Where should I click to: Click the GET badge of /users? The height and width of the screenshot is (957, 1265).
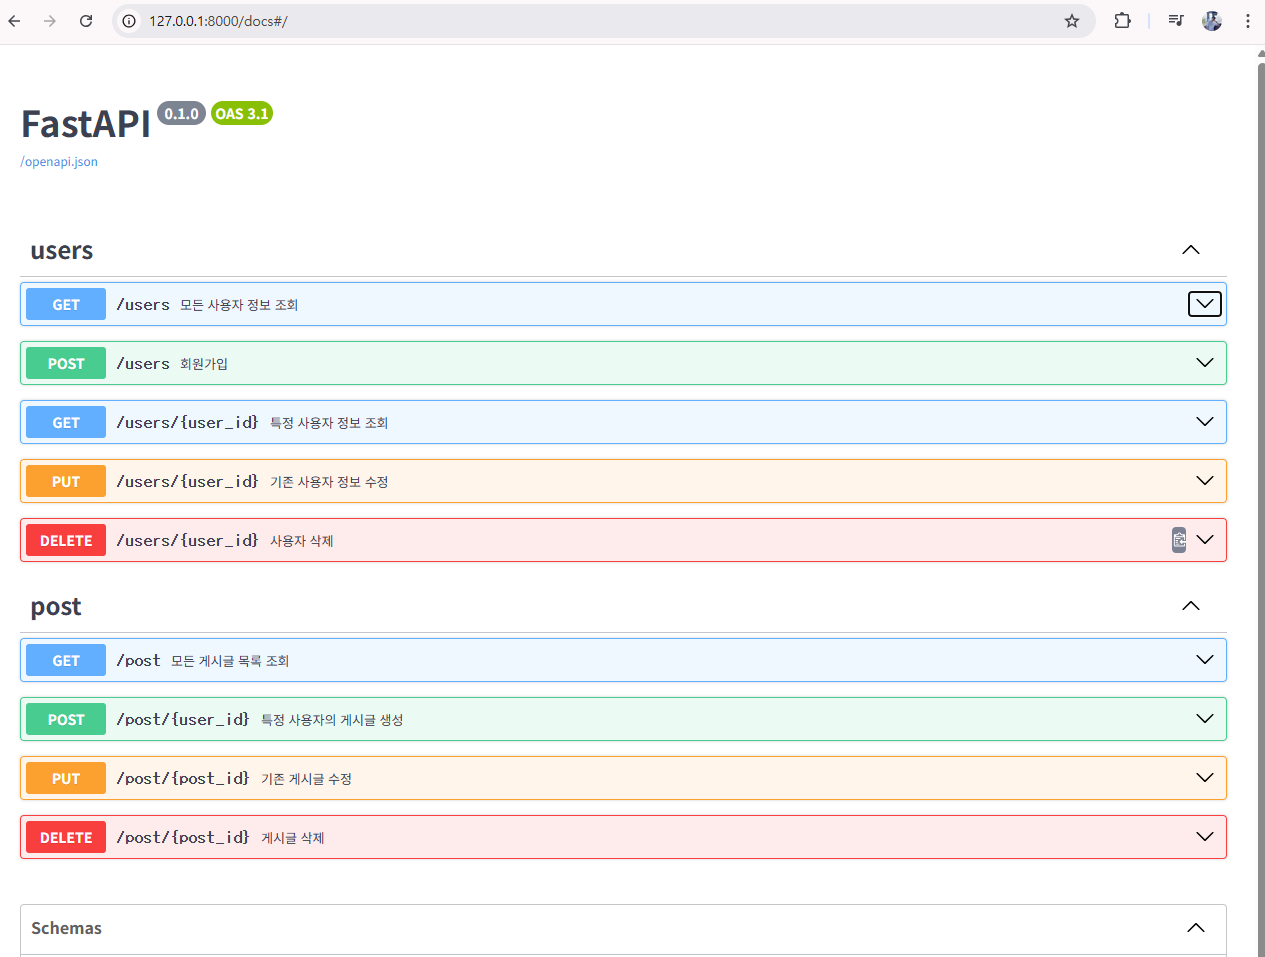point(66,304)
